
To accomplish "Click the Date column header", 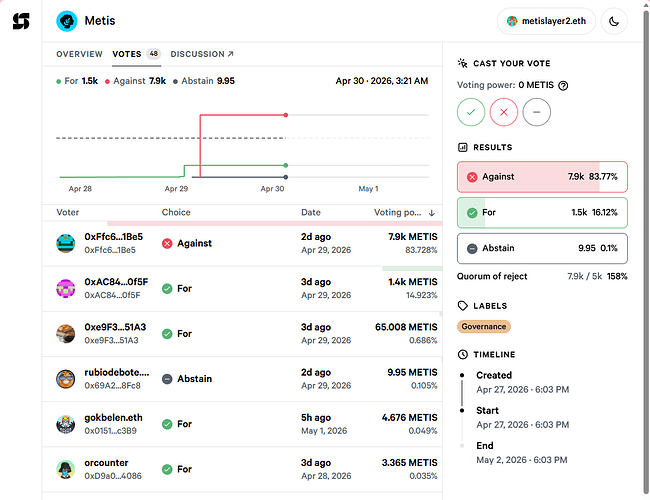I will (311, 212).
